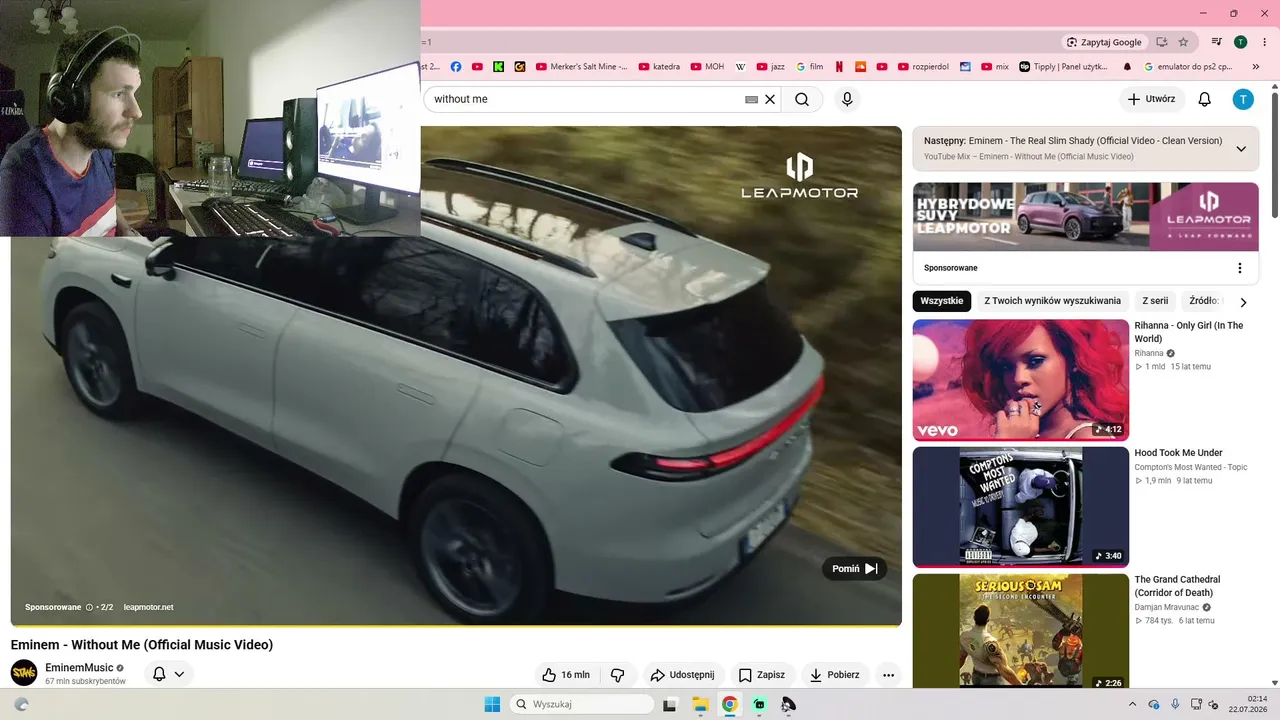Open options menu for the sponsored ad
Screen dimensions: 1280x720
click(1240, 268)
